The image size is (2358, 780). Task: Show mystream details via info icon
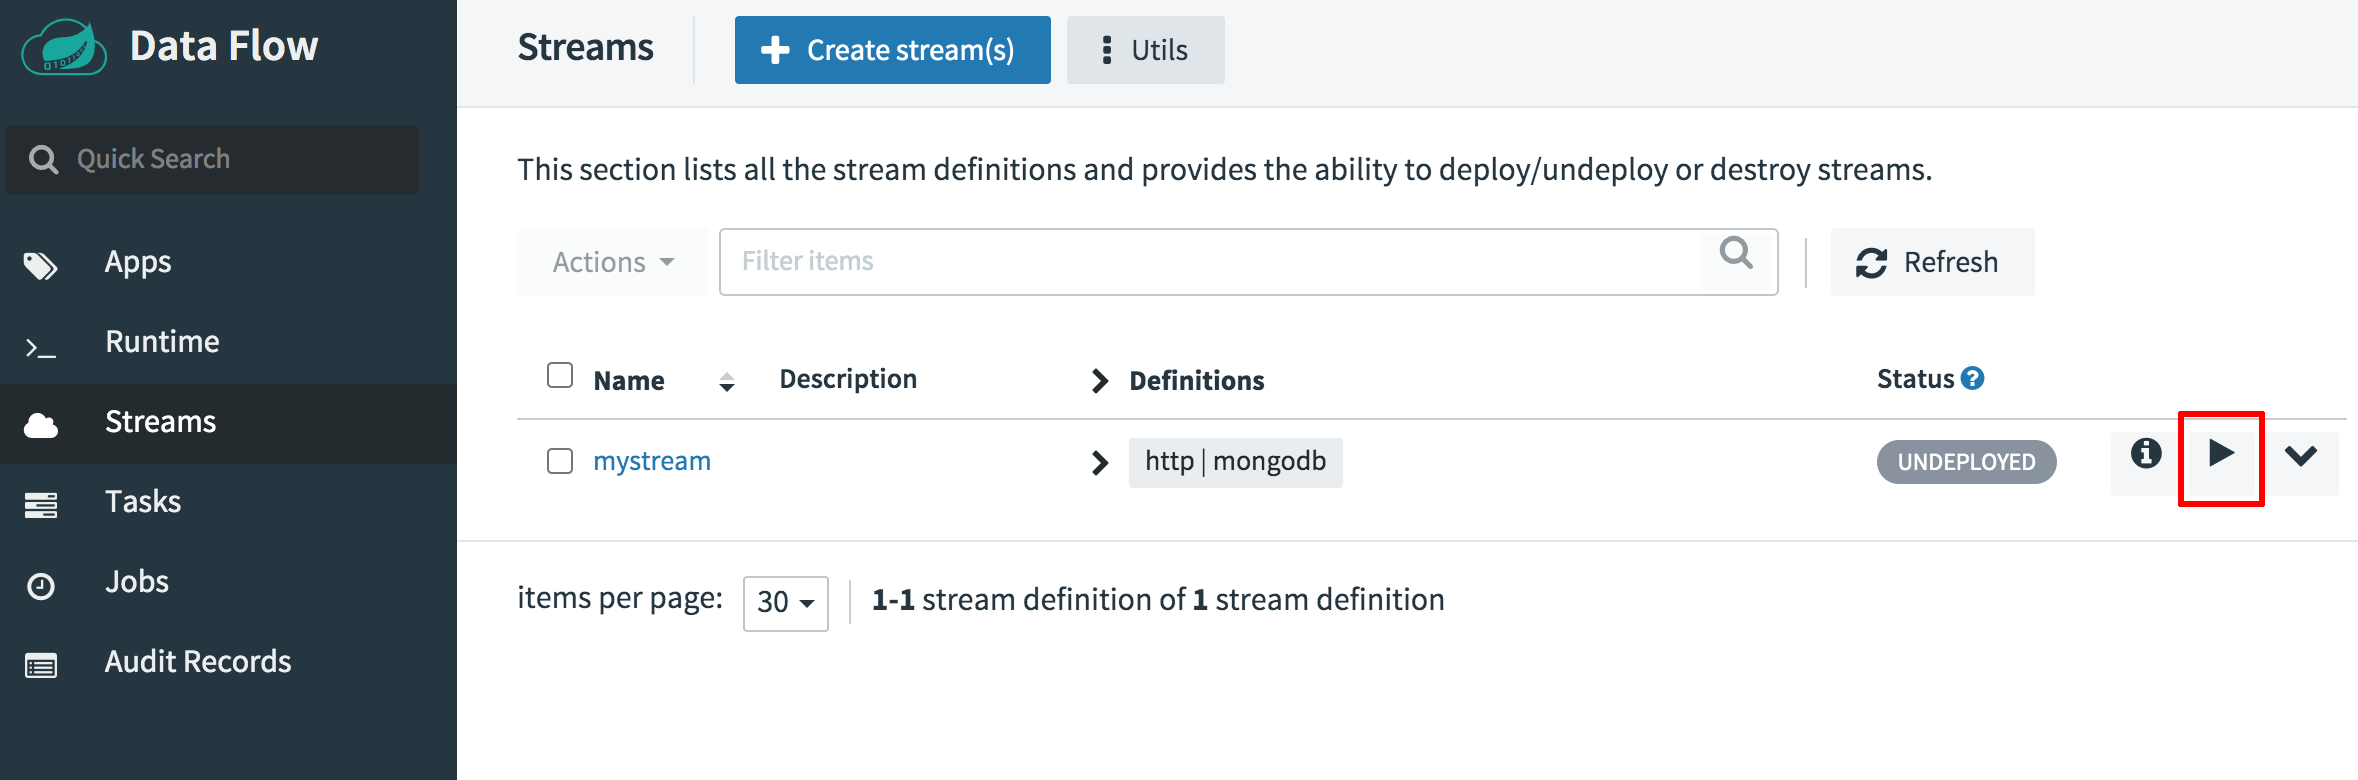click(2145, 455)
